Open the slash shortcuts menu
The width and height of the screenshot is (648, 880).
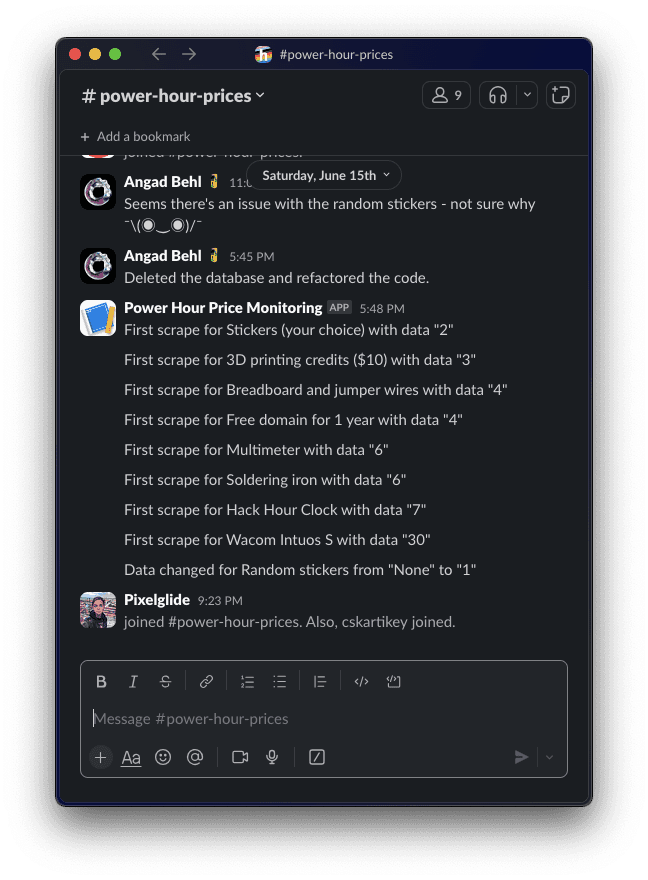(x=317, y=757)
